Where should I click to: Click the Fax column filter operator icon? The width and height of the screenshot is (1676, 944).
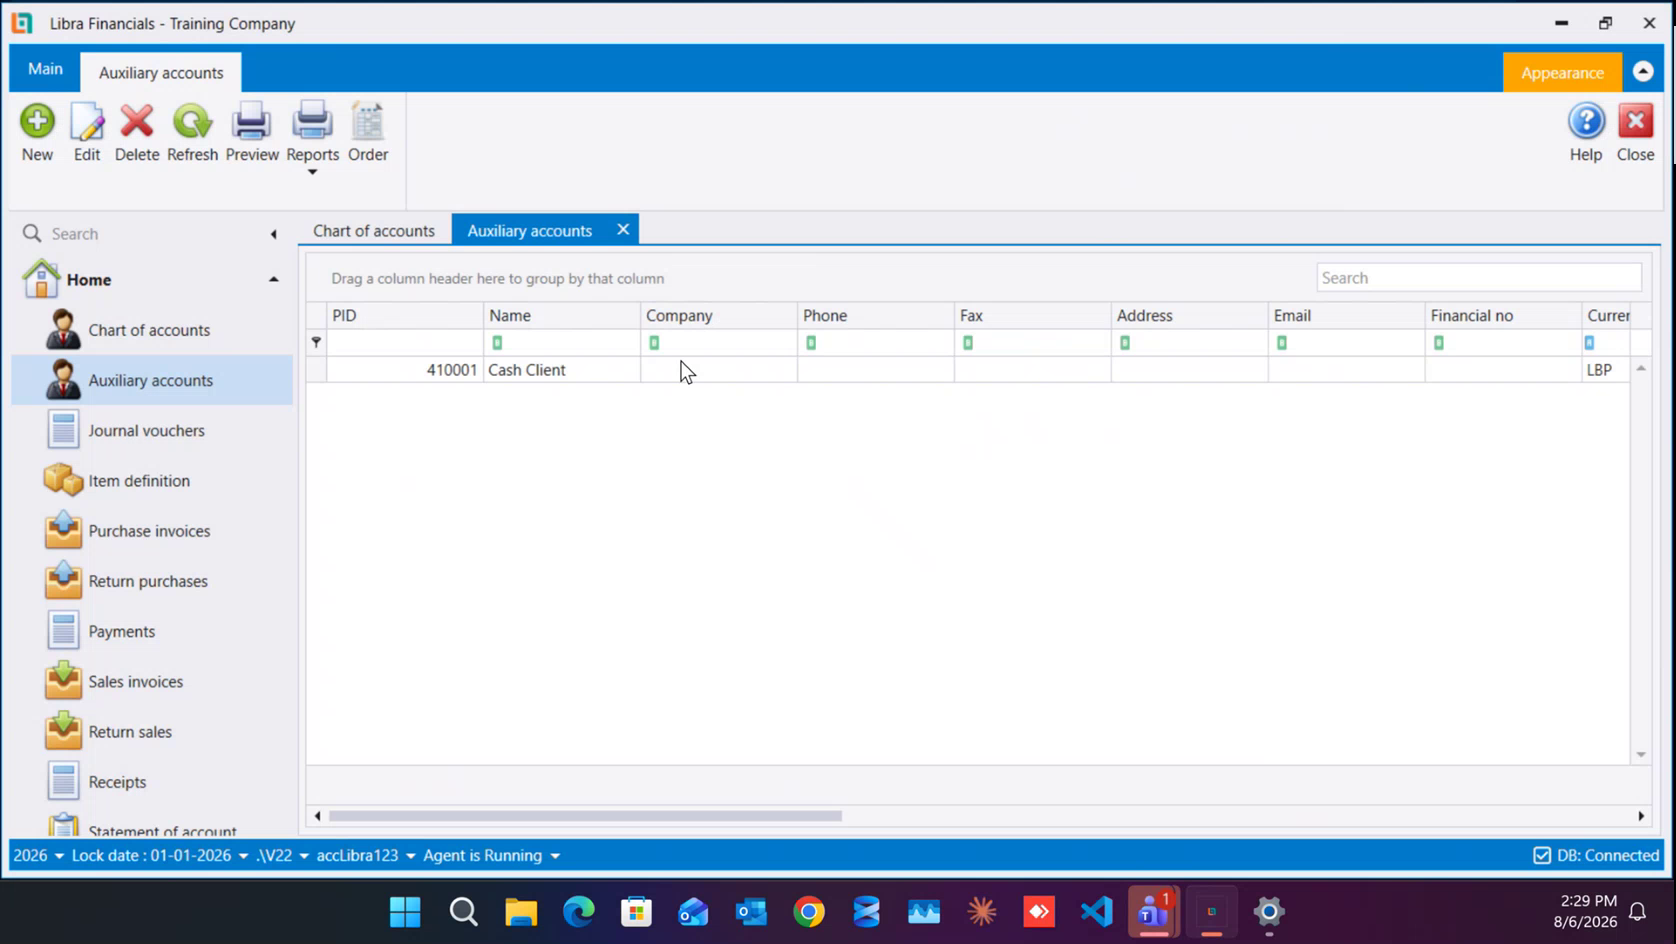(x=968, y=343)
